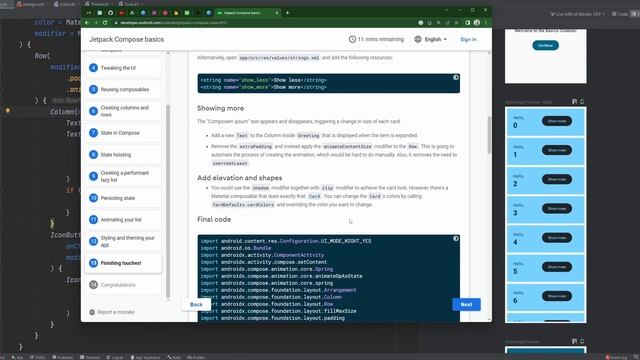The height and width of the screenshot is (360, 640).
Task: Open the App Inspection tool window
Action: point(145,357)
